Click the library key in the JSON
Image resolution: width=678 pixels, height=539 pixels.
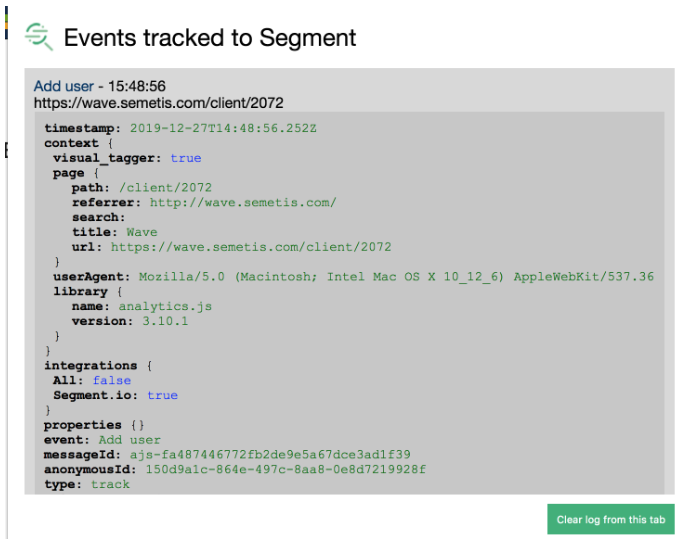point(80,291)
